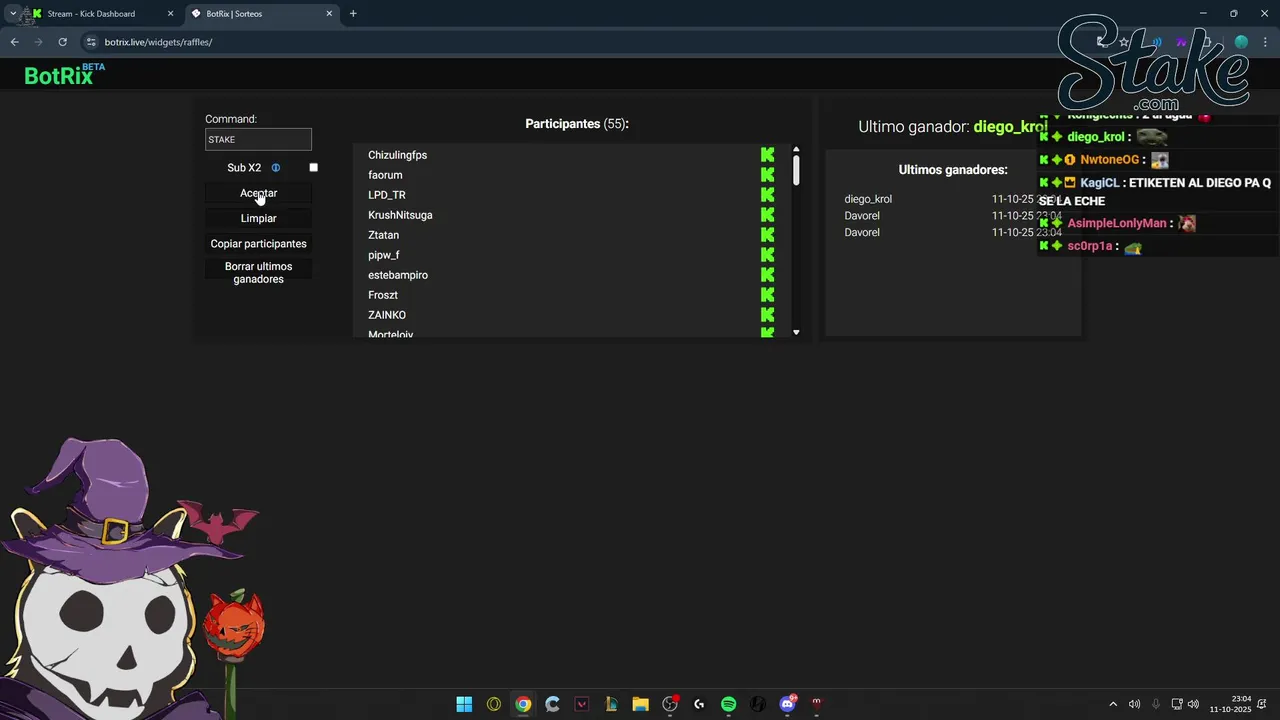Click the Kick icon beside Ztatan
The width and height of the screenshot is (1280, 720).
tap(767, 235)
